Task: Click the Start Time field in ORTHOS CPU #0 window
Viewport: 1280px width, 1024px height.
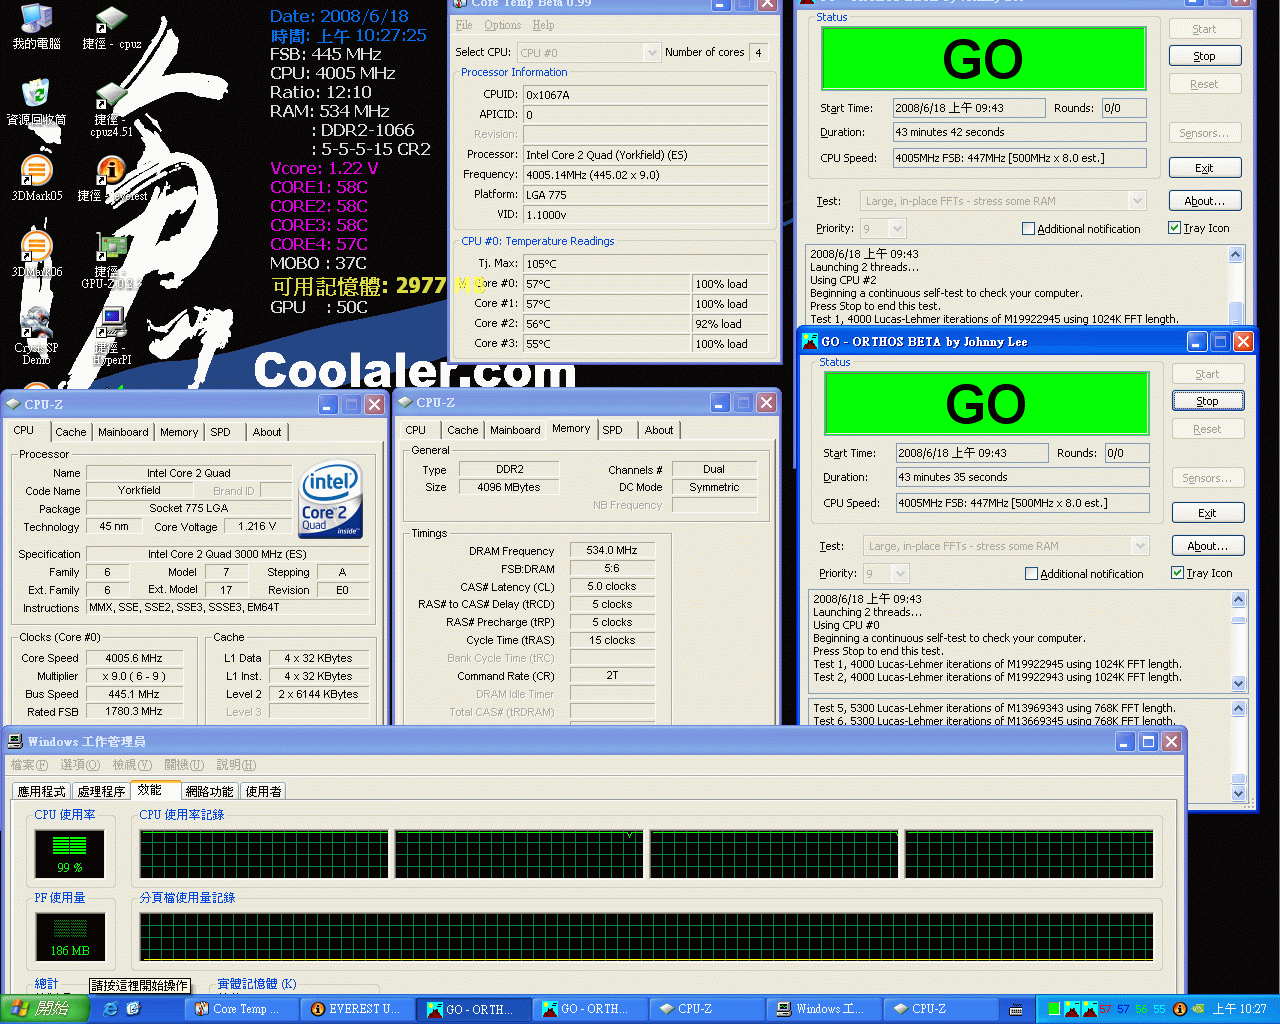Action: [971, 453]
